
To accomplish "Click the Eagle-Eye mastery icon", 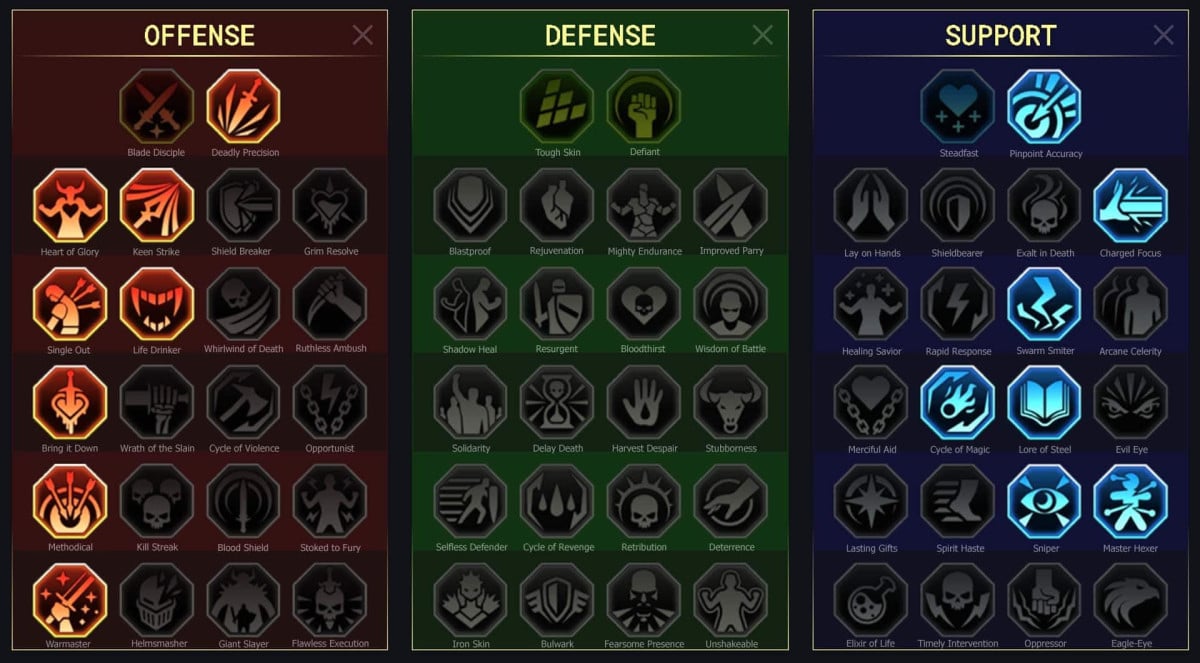I will (x=1131, y=600).
